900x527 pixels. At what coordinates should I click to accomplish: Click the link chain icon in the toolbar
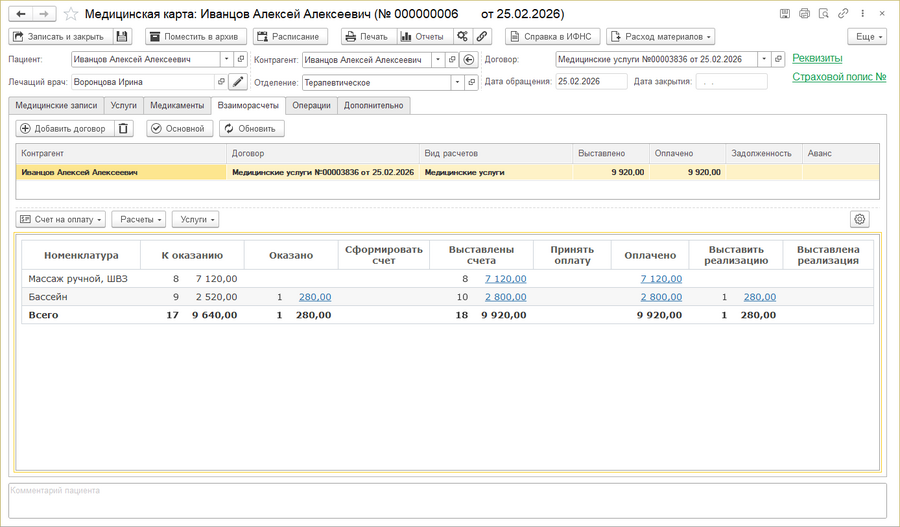pos(482,37)
